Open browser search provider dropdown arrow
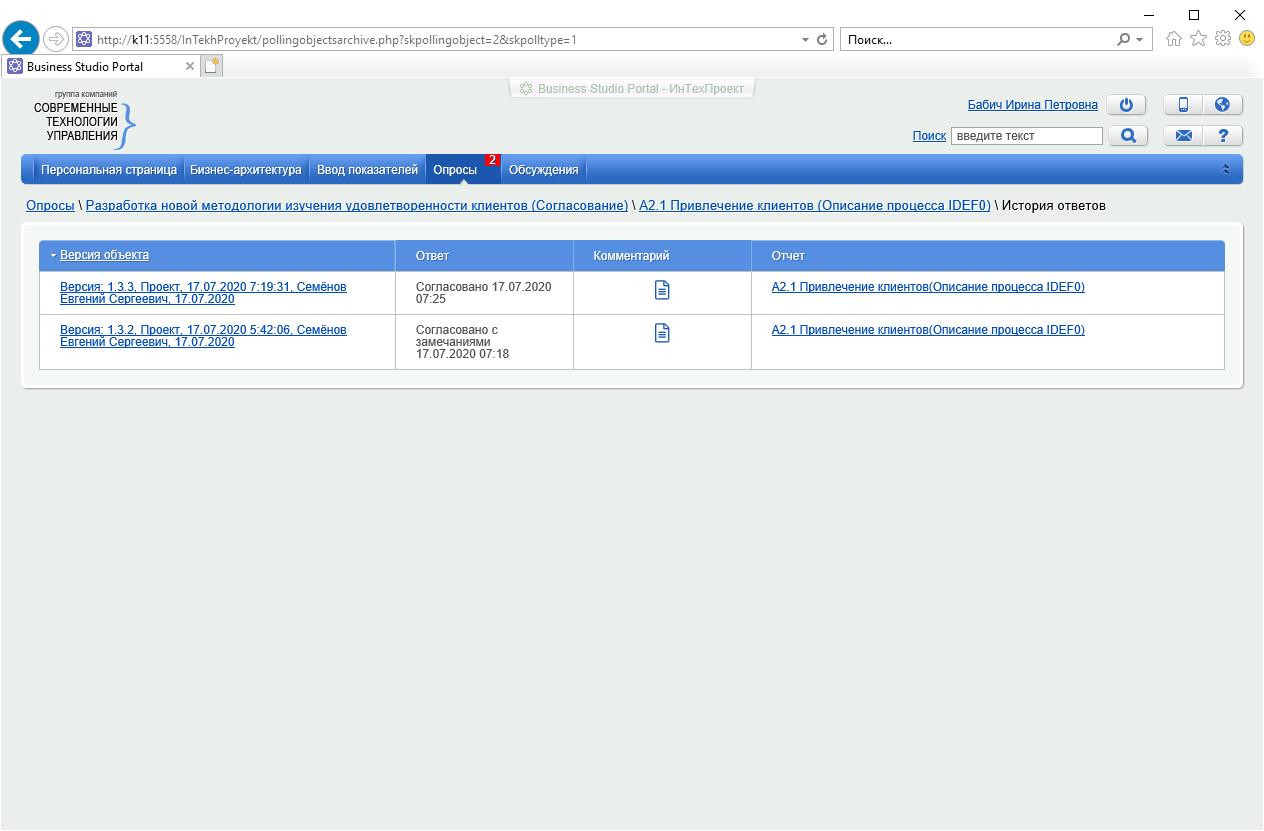1264x831 pixels. 1140,40
